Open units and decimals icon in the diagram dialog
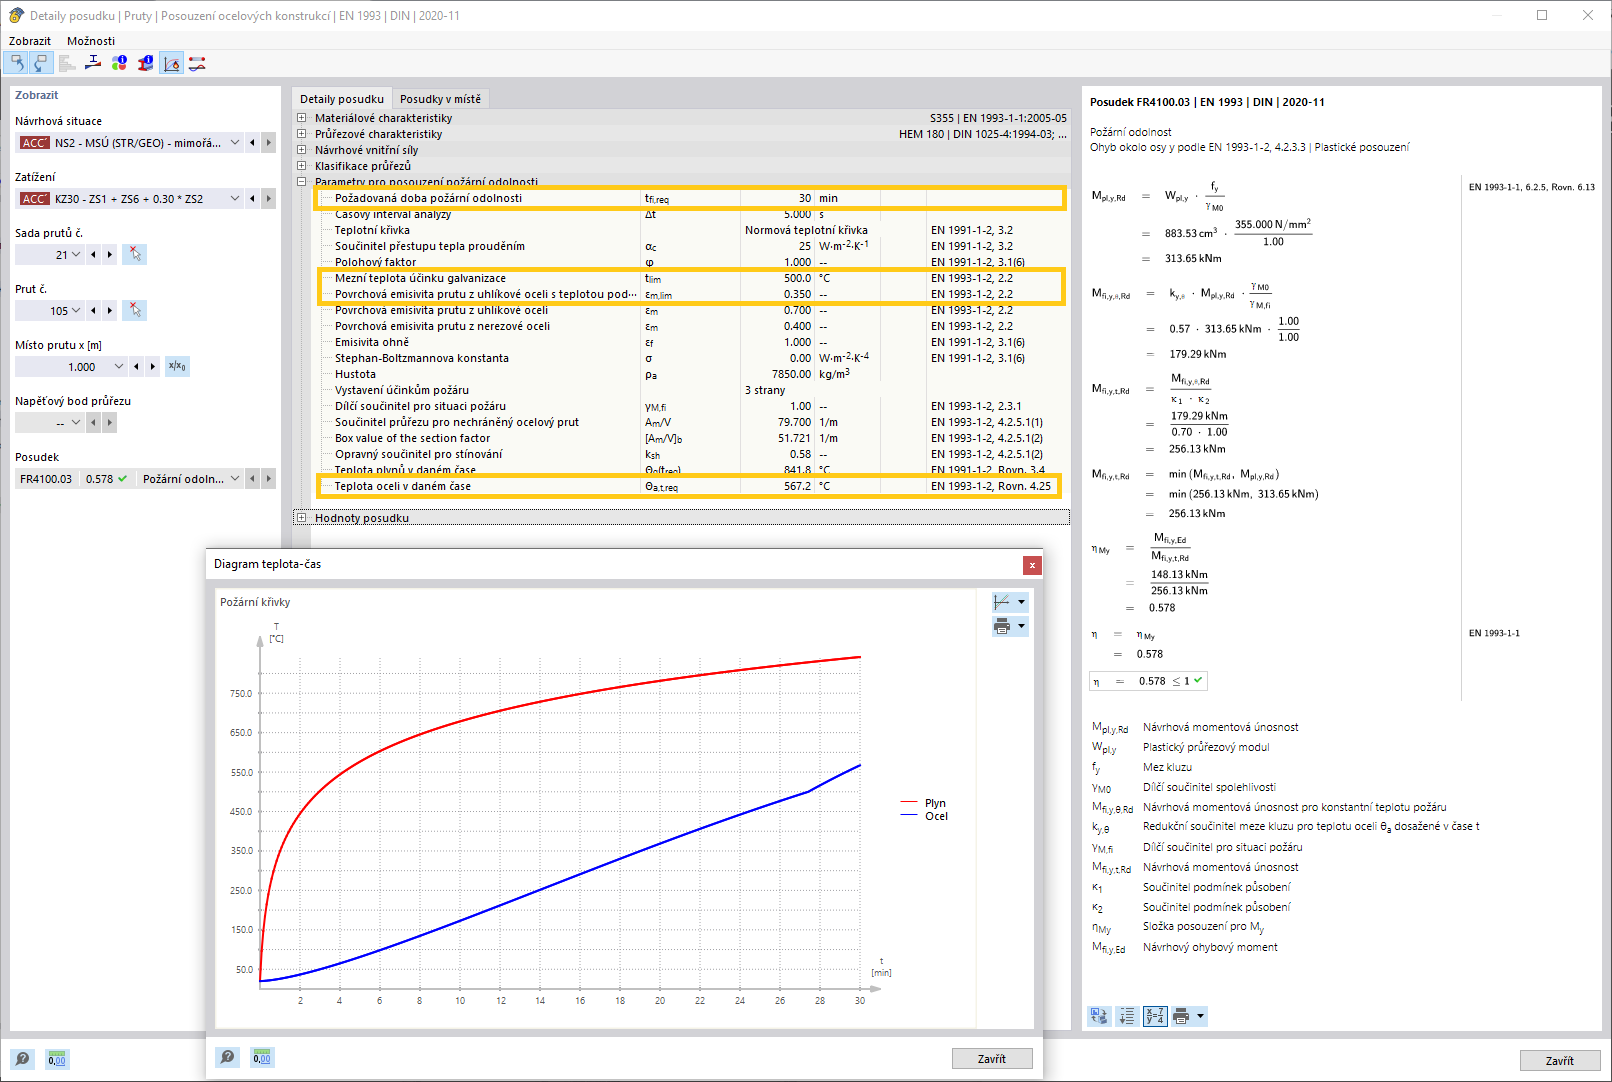 click(262, 1057)
